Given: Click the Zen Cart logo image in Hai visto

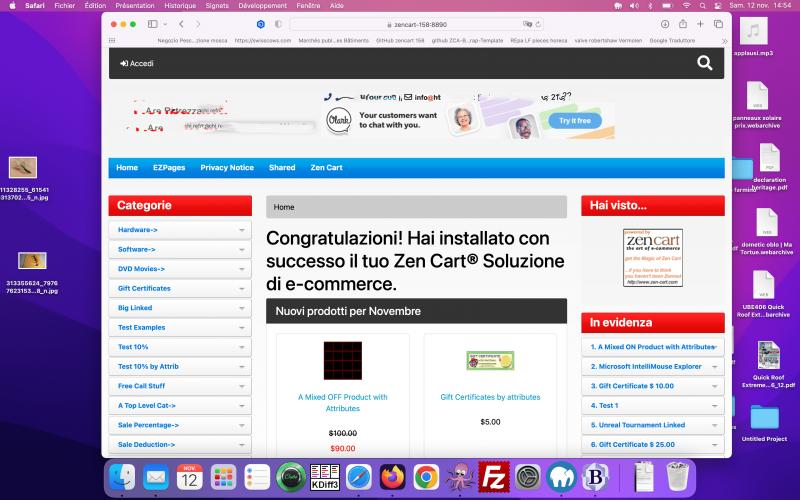Looking at the screenshot, I should pos(653,258).
